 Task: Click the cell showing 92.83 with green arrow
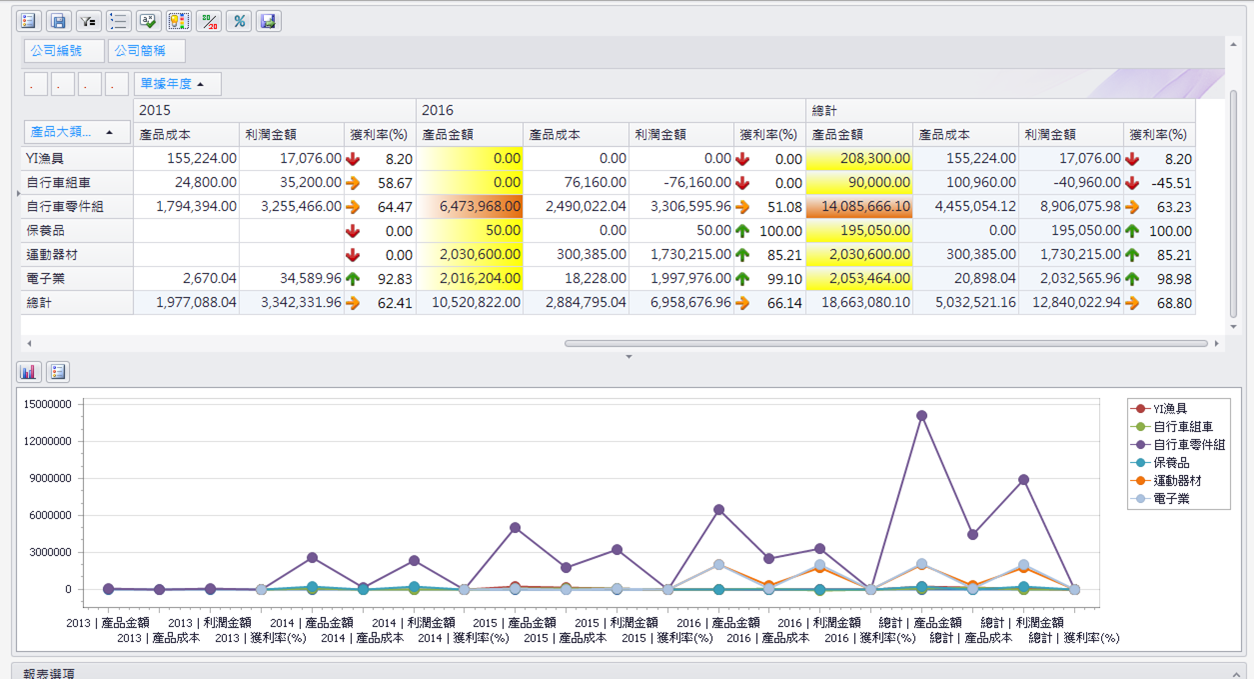tap(380, 278)
